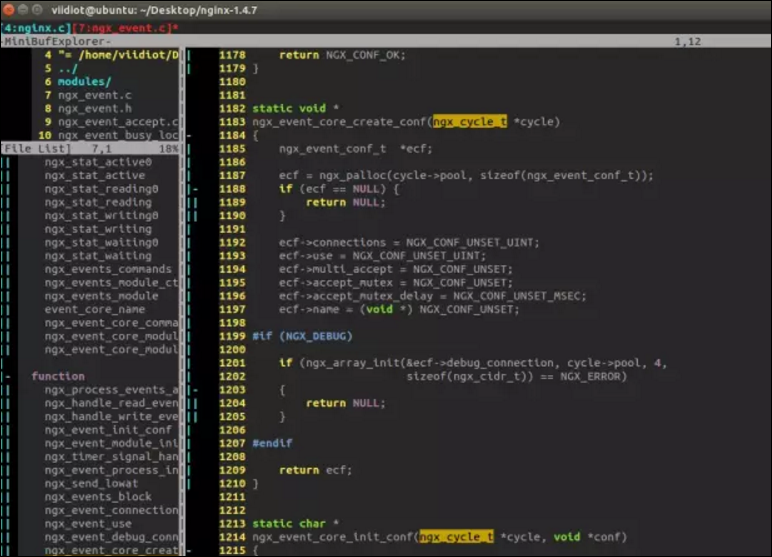772x557 pixels.
Task: Click the File List status bar
Action: (x=91, y=148)
